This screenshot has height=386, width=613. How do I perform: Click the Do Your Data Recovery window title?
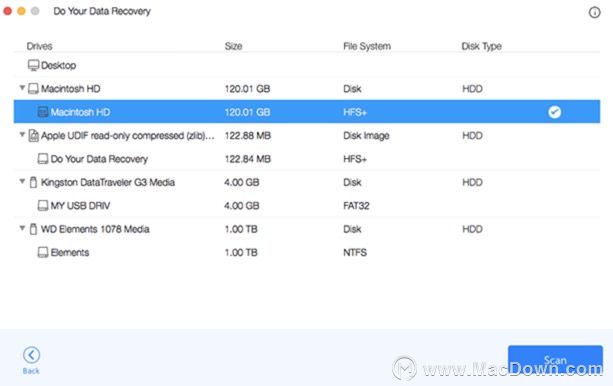(102, 11)
